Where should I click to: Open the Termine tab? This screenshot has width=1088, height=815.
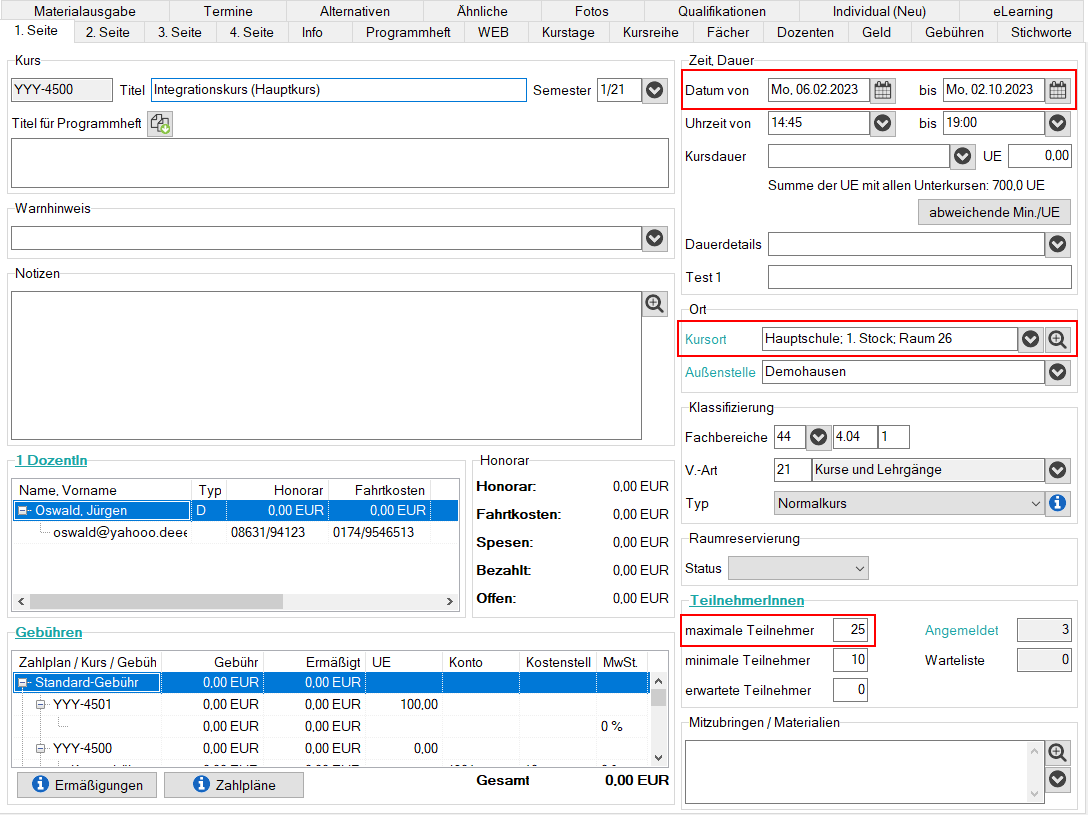coord(228,11)
